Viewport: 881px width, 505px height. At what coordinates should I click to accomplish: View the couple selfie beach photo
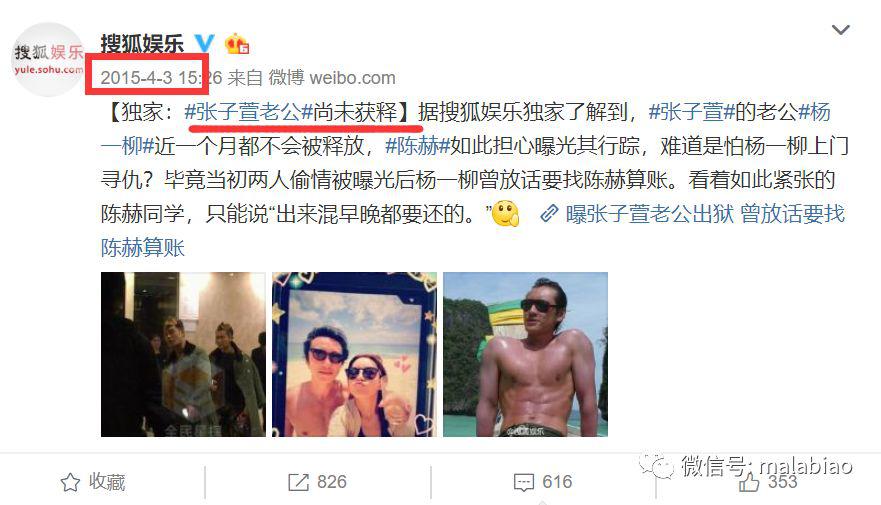point(354,354)
